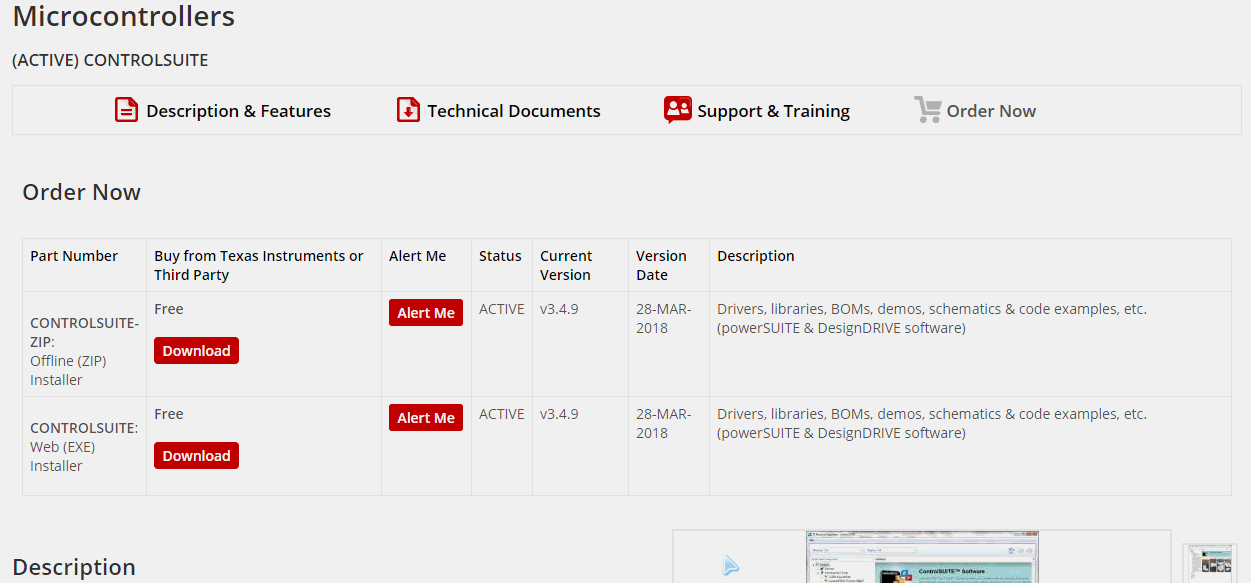
Task: Click the "Current Version" column header
Action: pyautogui.click(x=566, y=265)
